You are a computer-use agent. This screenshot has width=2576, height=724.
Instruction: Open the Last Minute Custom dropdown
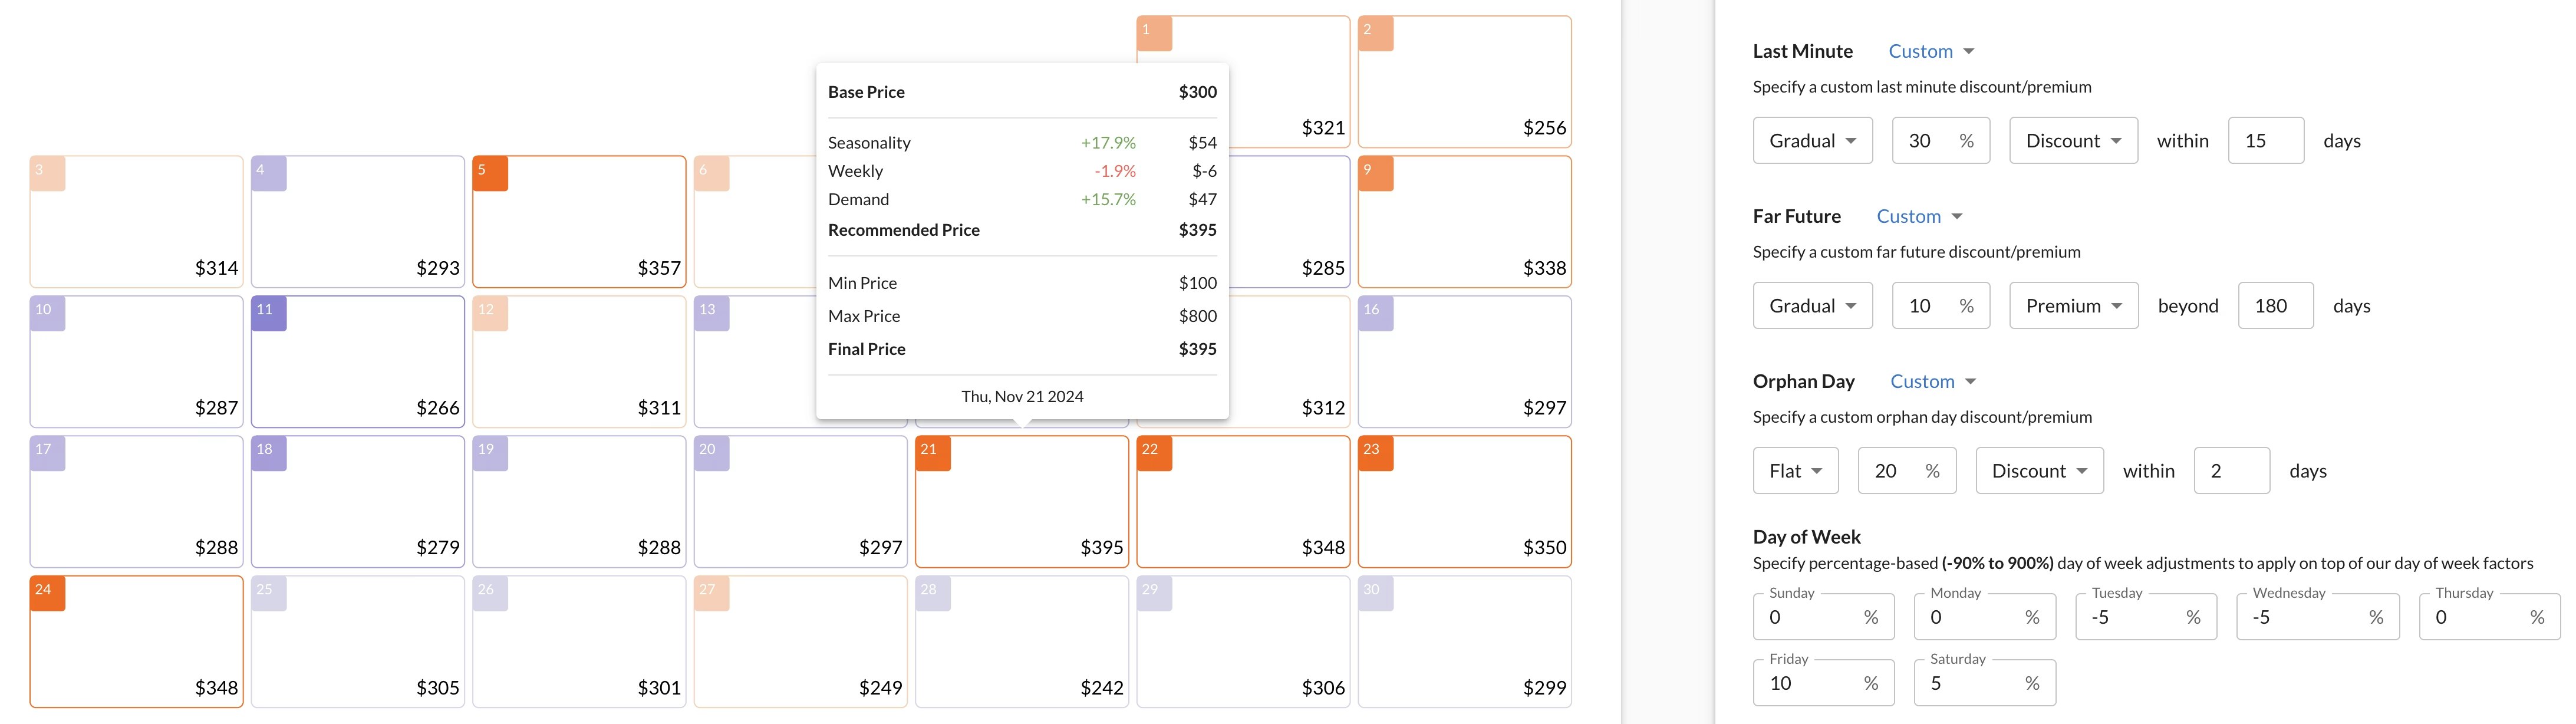click(x=1930, y=51)
